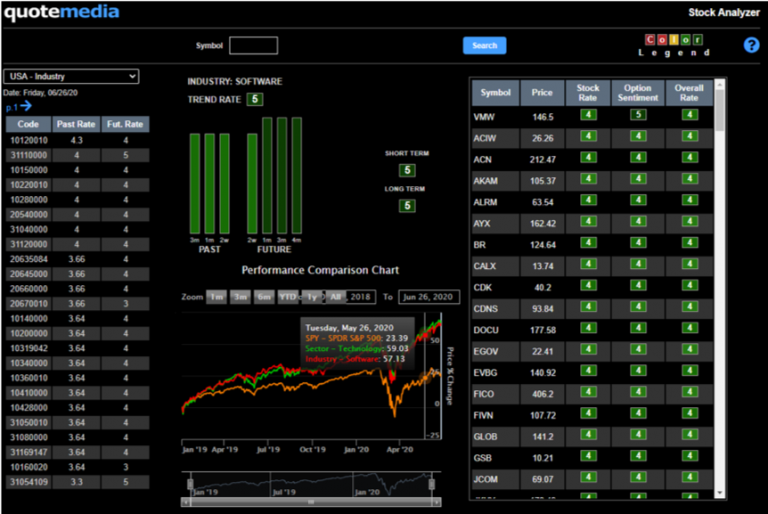Click the GSB option sentiment badge
Screen dimensions: 768x514
(x=638, y=456)
